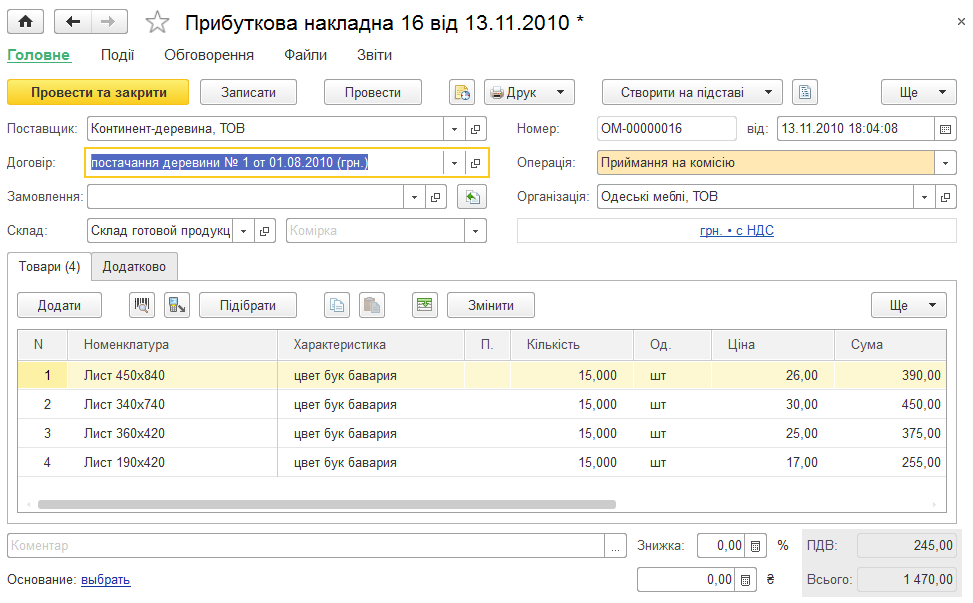Viewport: 973px width, 603px height.
Task: Click the document structure icon beside Створити на підставі
Action: [x=805, y=92]
